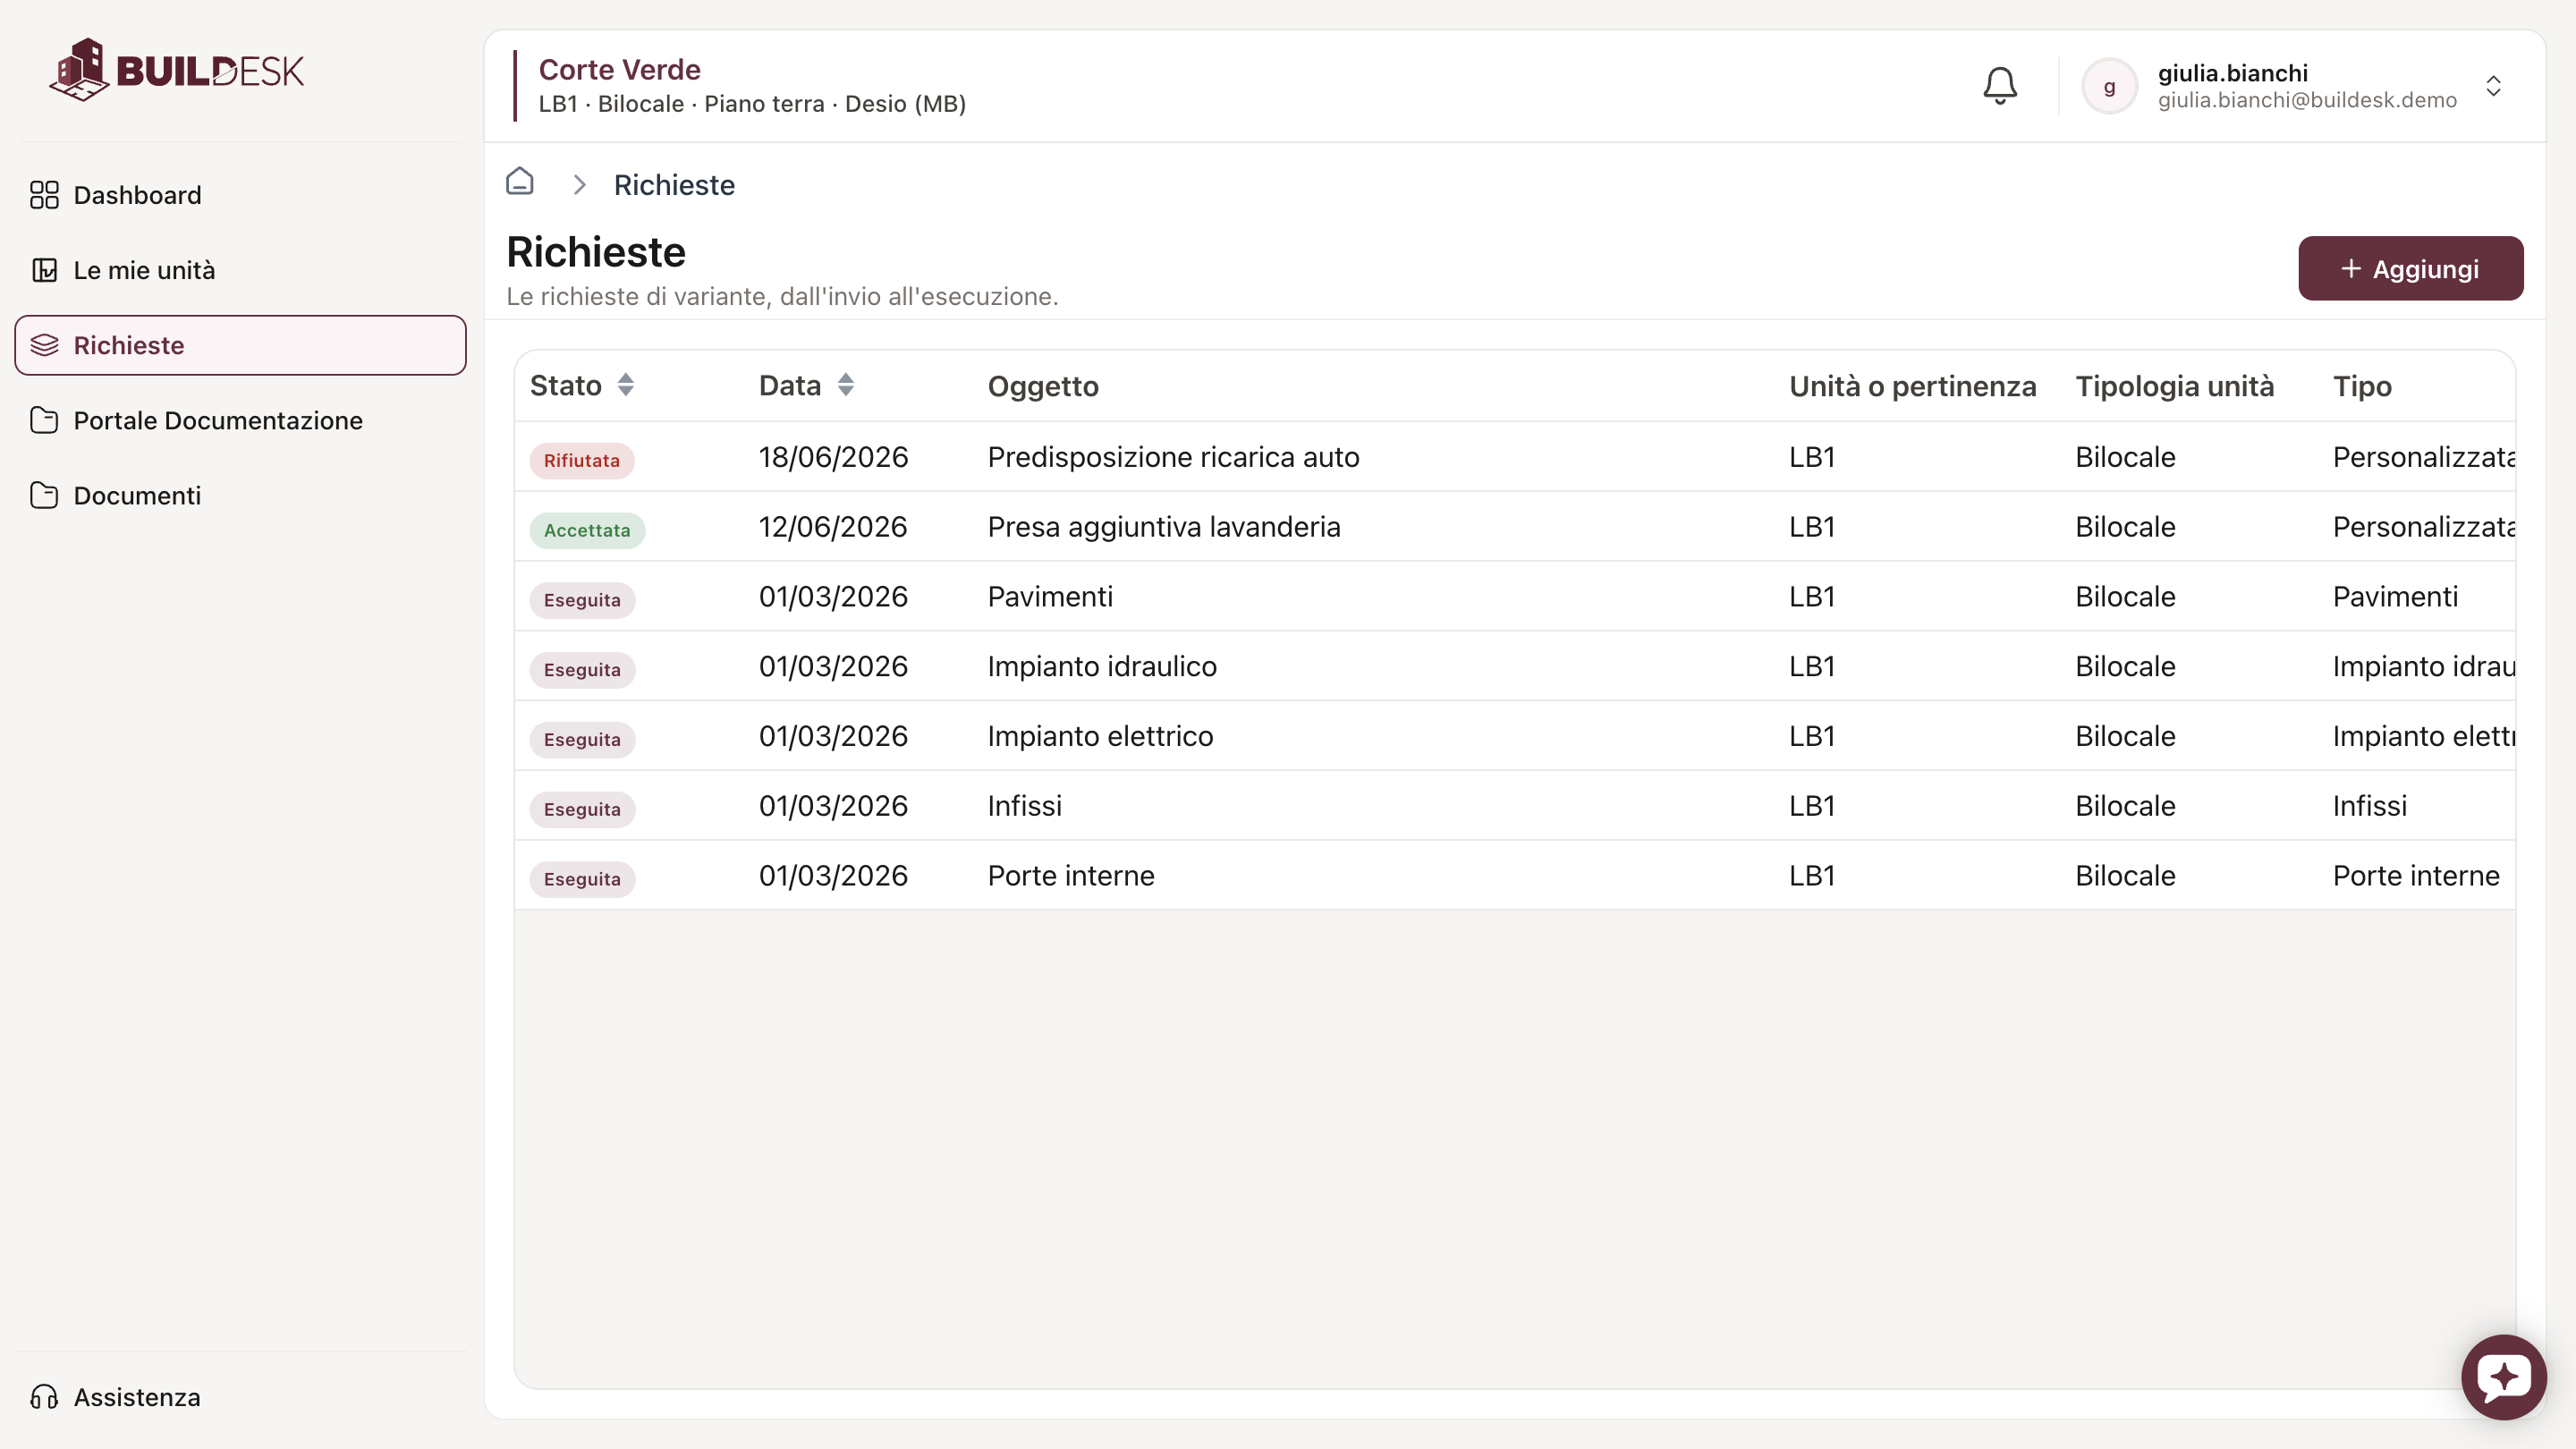Click the Accettata status badge

(587, 530)
